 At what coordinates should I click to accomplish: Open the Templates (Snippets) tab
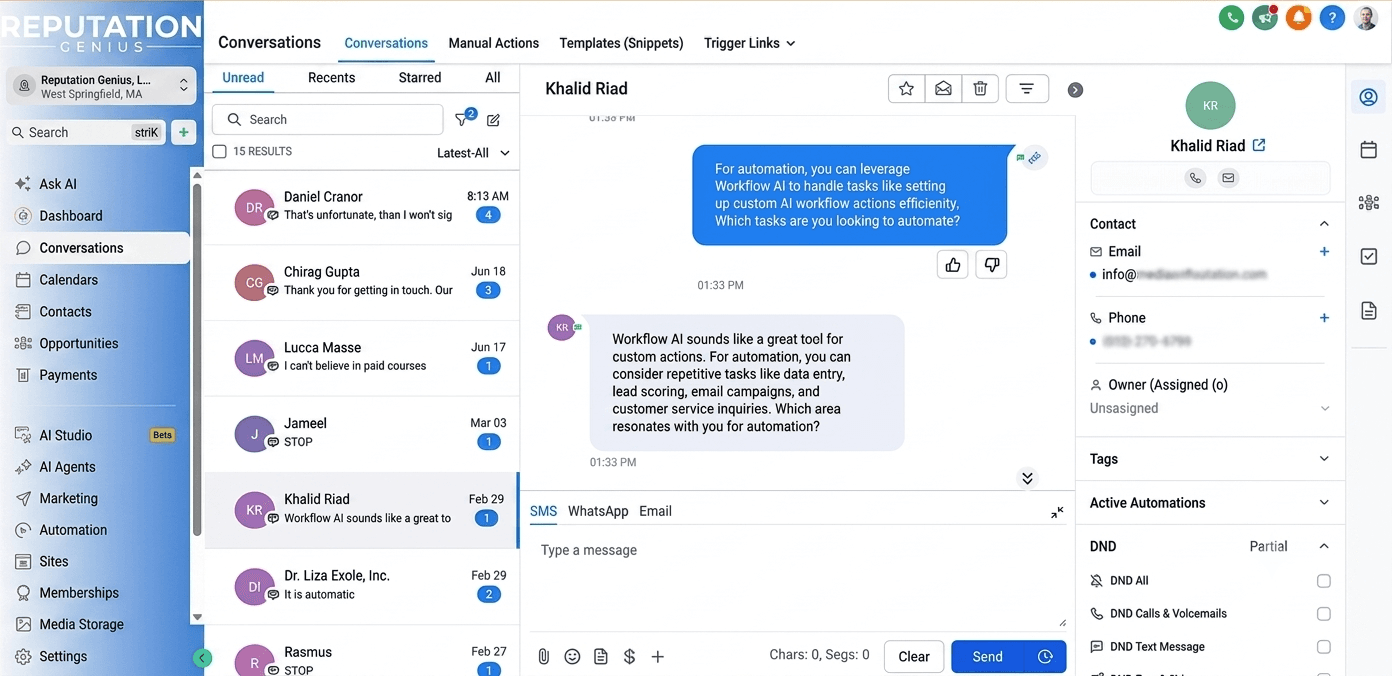[x=621, y=43]
